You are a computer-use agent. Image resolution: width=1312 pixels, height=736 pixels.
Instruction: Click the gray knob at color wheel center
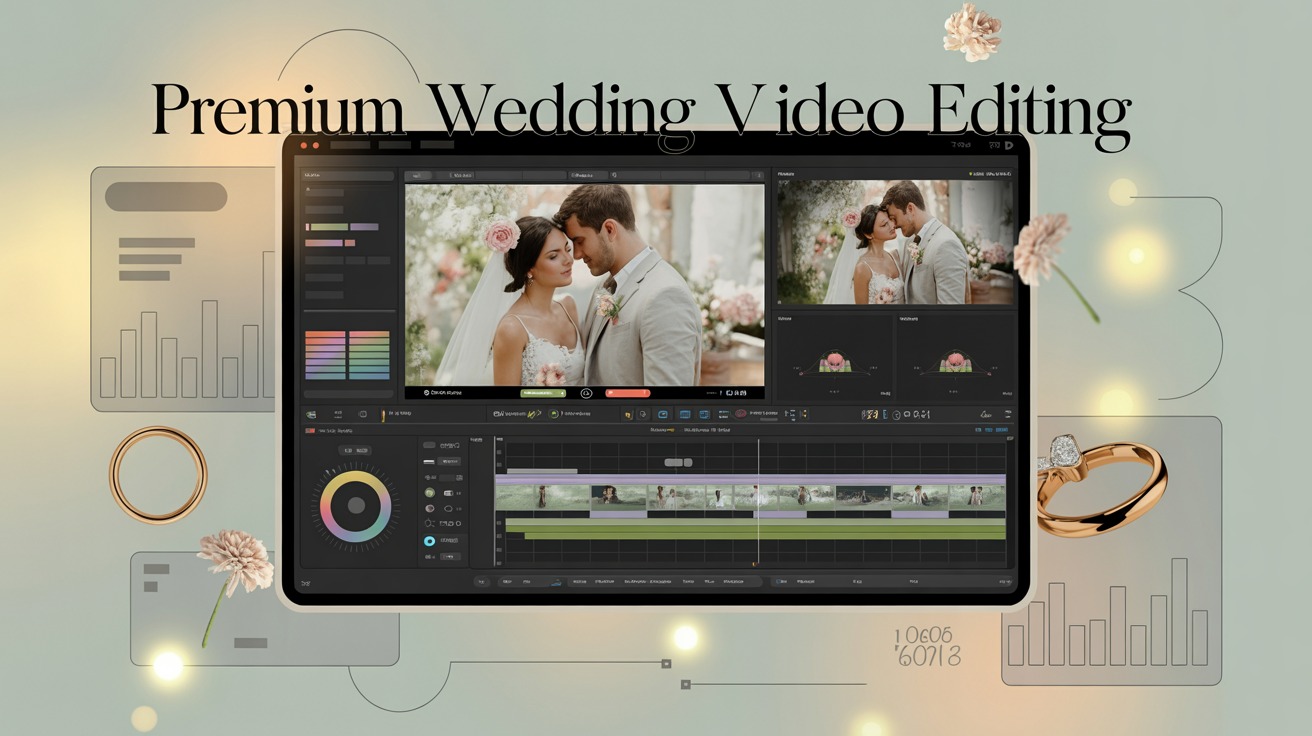(x=355, y=506)
